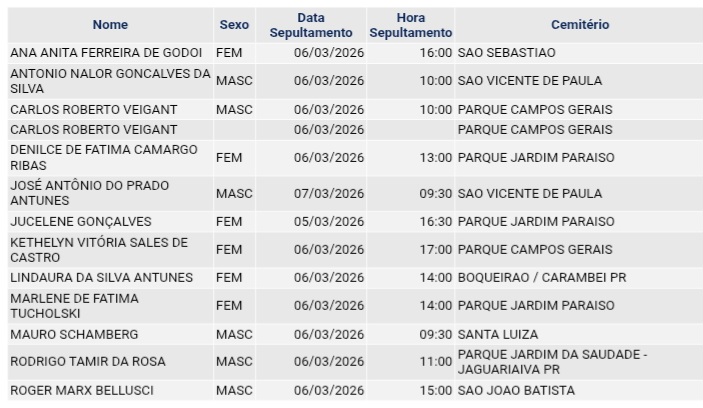Click the MARLENE DE FATIMA TUCHOLSKI name
Screen dimensions: 703x408
[x=75, y=306]
